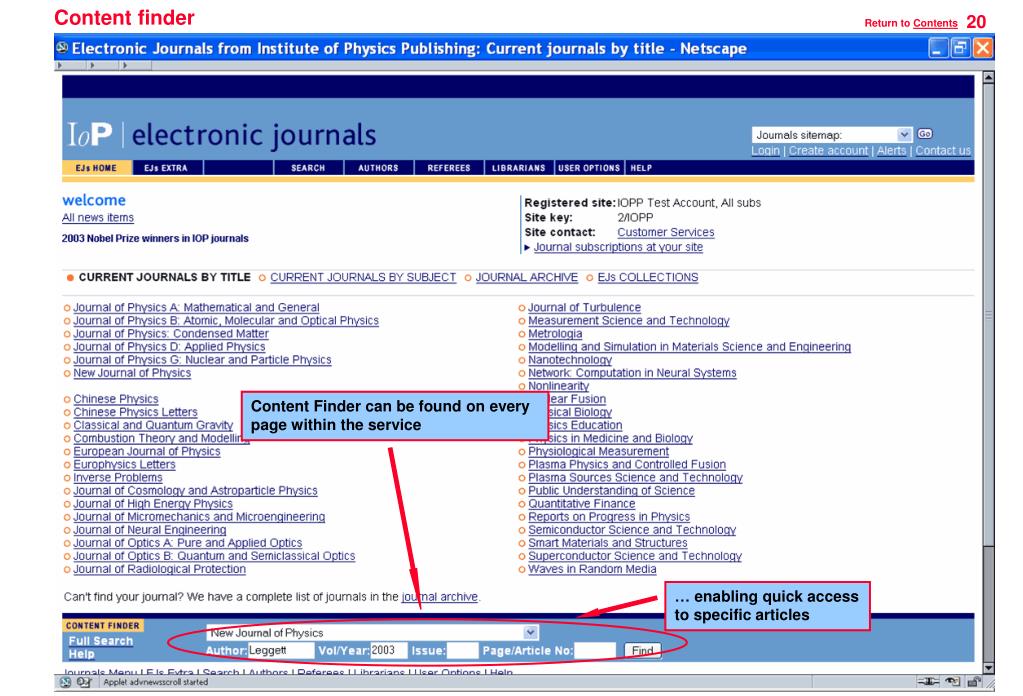Click the journal archive link in the sentence
The image size is (1023, 696).
[439, 596]
